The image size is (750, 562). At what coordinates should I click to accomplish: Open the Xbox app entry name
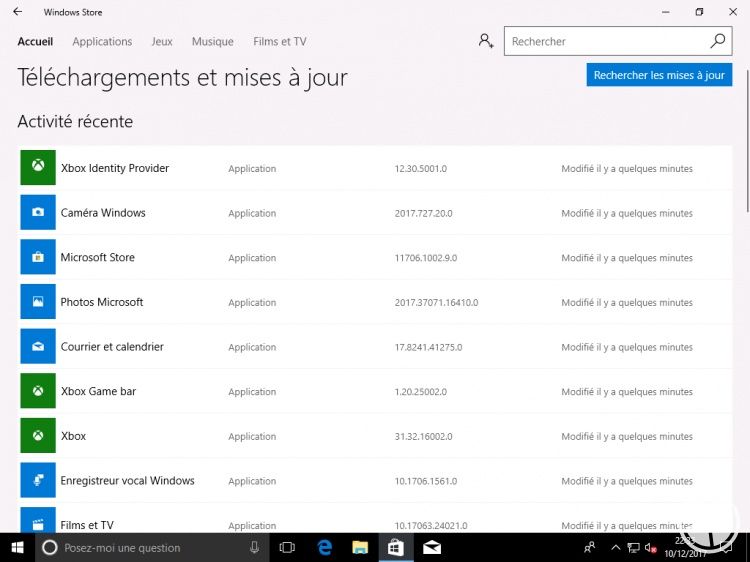[73, 436]
